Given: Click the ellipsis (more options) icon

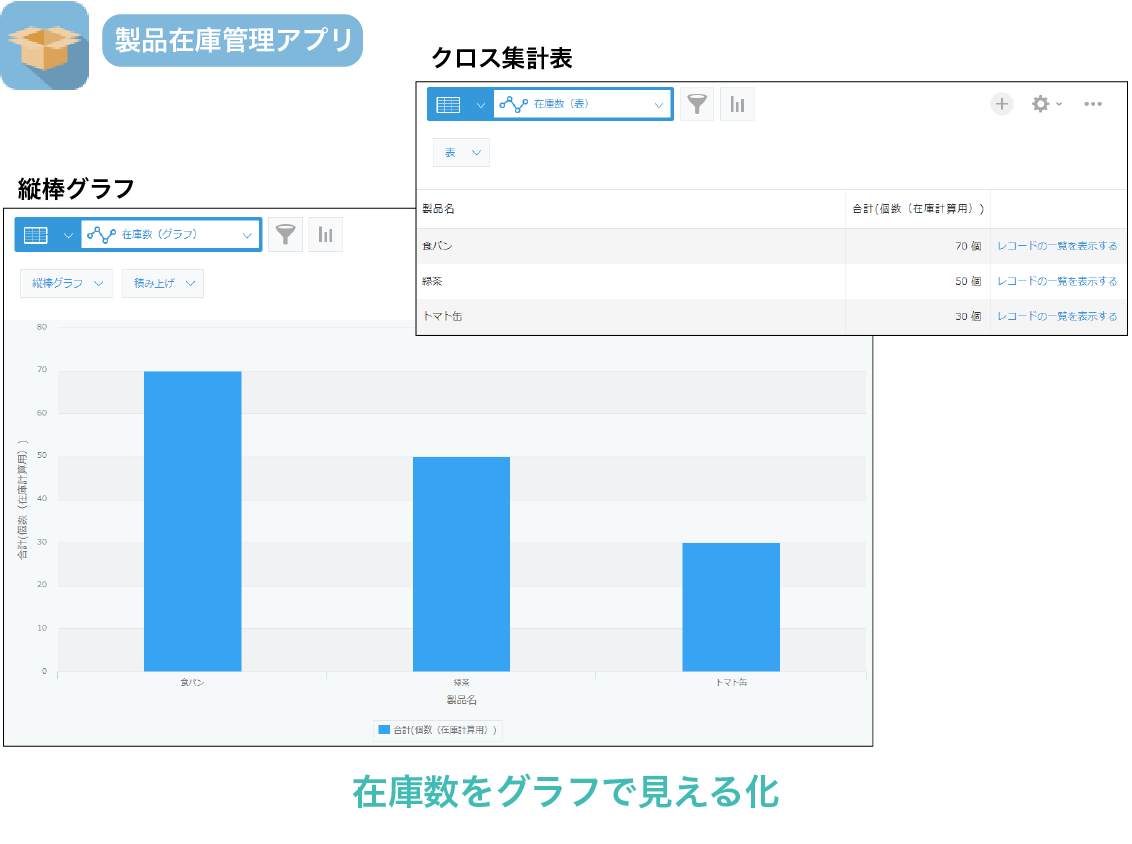Looking at the screenshot, I should pyautogui.click(x=1092, y=103).
